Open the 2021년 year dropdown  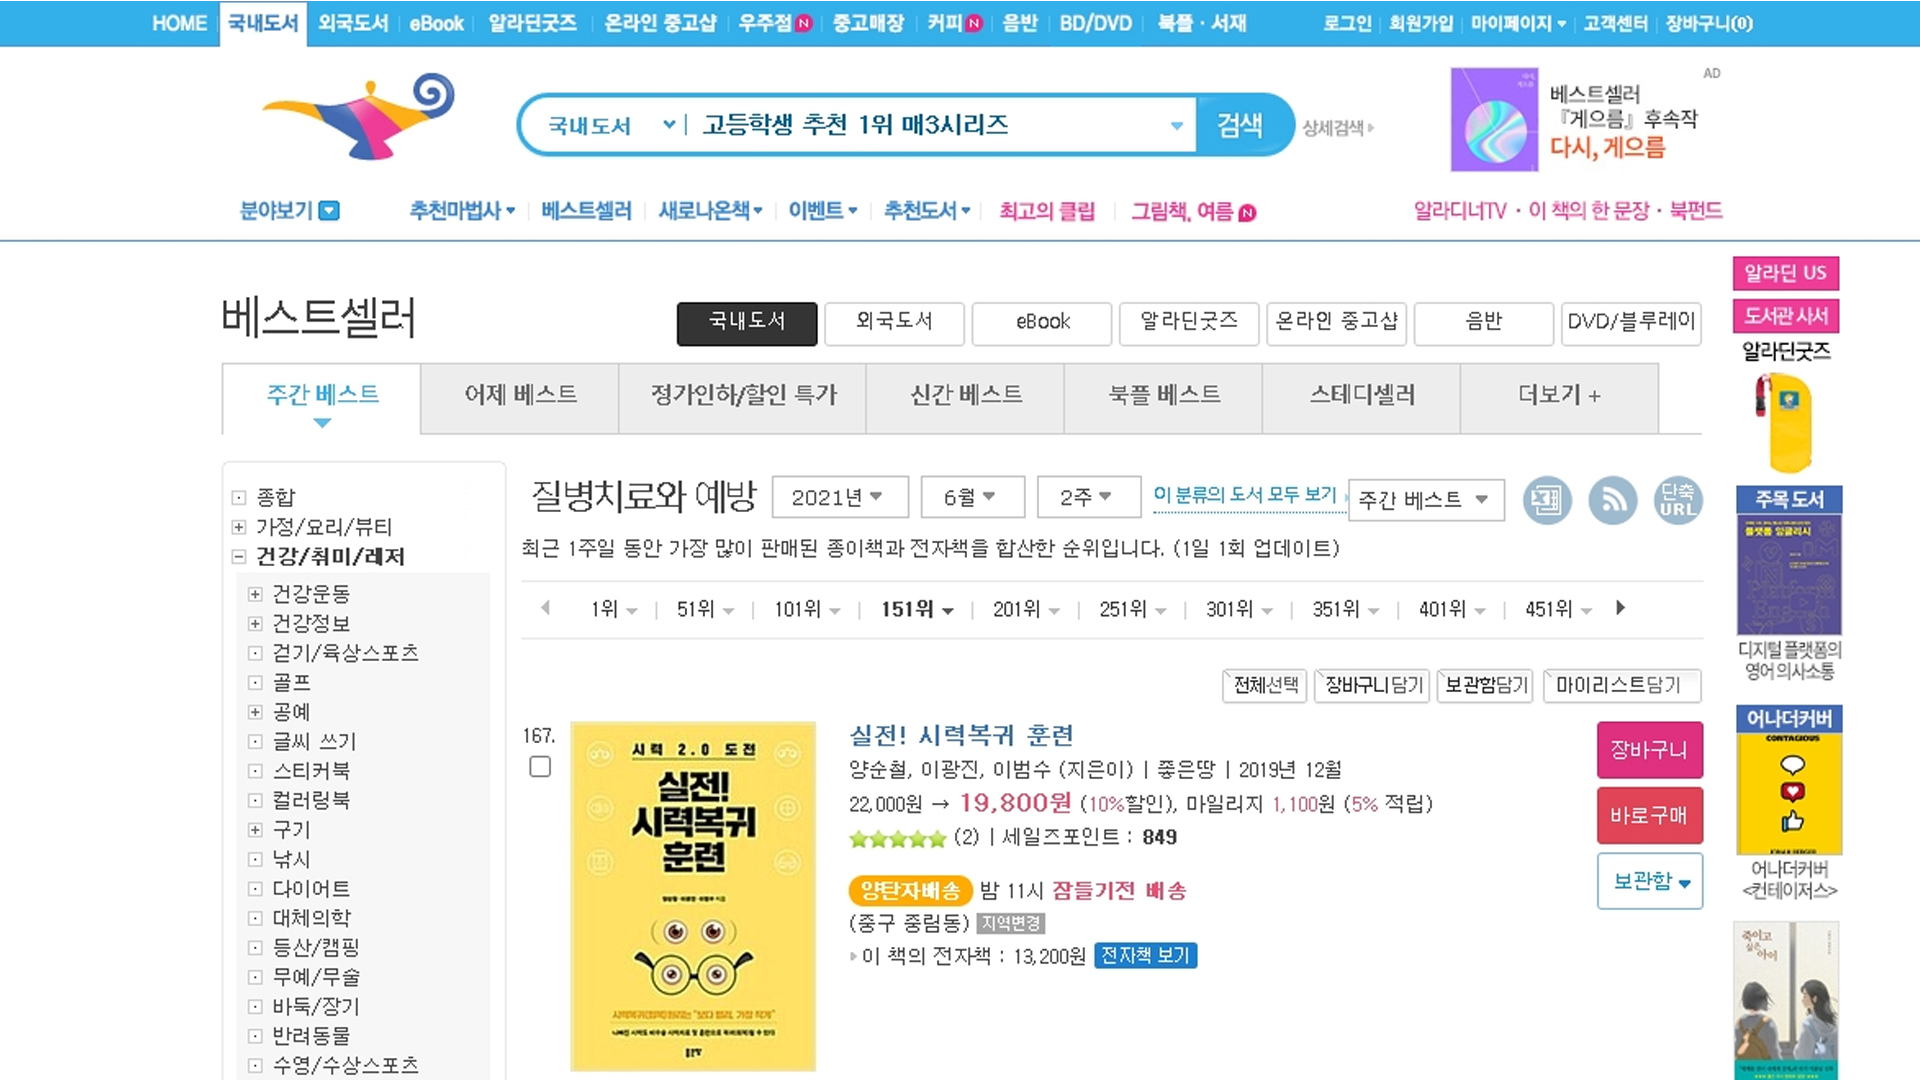click(840, 497)
